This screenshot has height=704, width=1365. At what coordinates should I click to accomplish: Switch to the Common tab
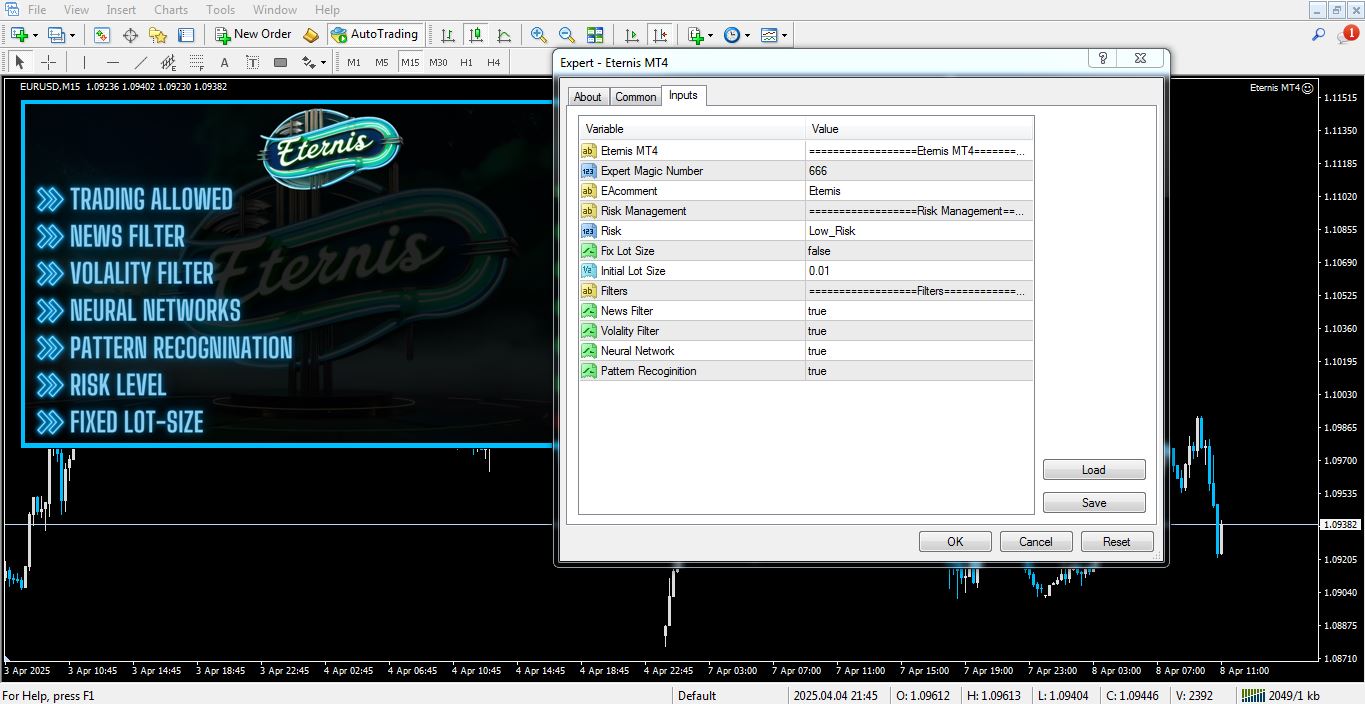click(x=635, y=97)
